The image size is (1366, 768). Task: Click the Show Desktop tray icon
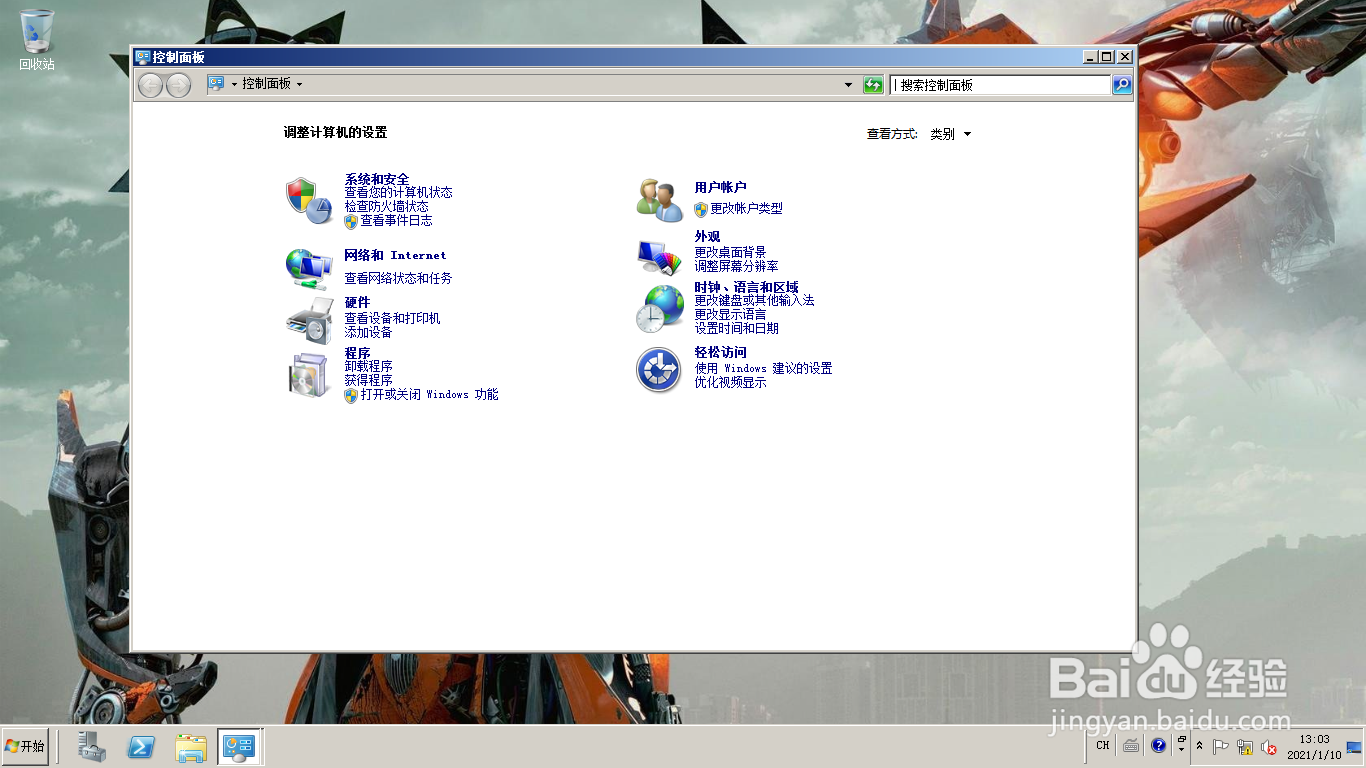point(1354,746)
